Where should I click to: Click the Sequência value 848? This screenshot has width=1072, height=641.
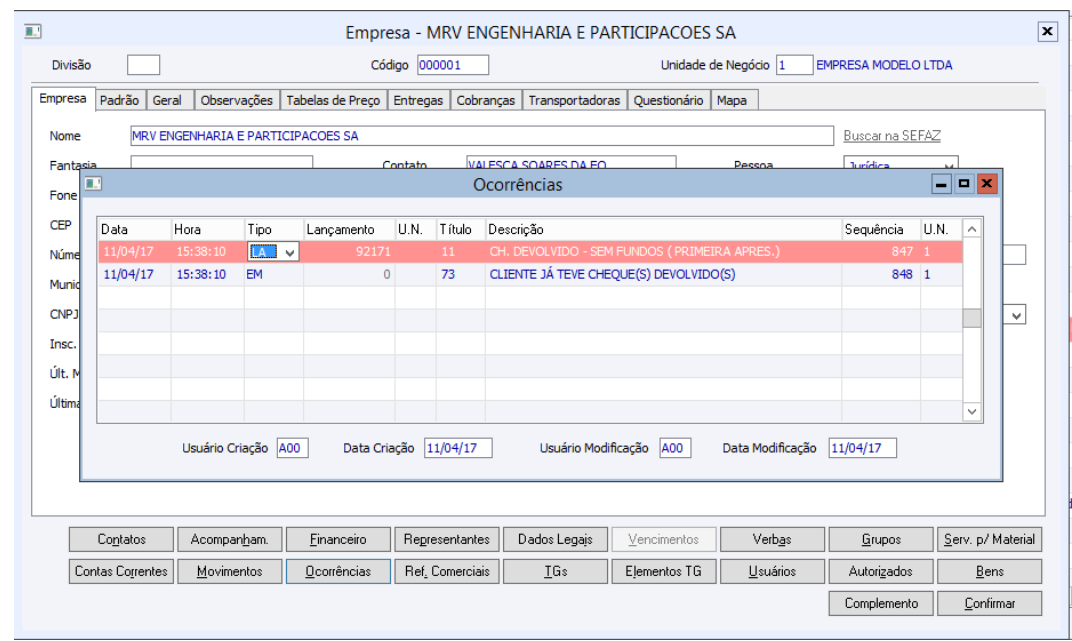click(902, 275)
